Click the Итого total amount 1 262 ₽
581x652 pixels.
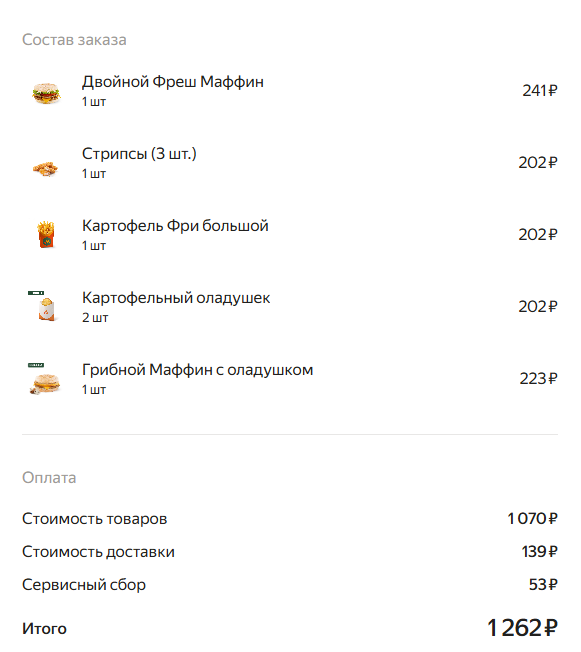point(522,628)
